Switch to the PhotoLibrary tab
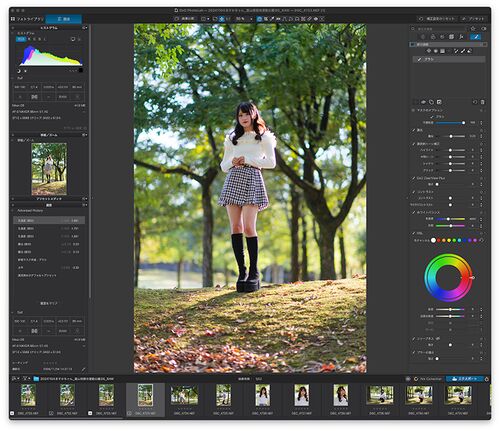 27,19
